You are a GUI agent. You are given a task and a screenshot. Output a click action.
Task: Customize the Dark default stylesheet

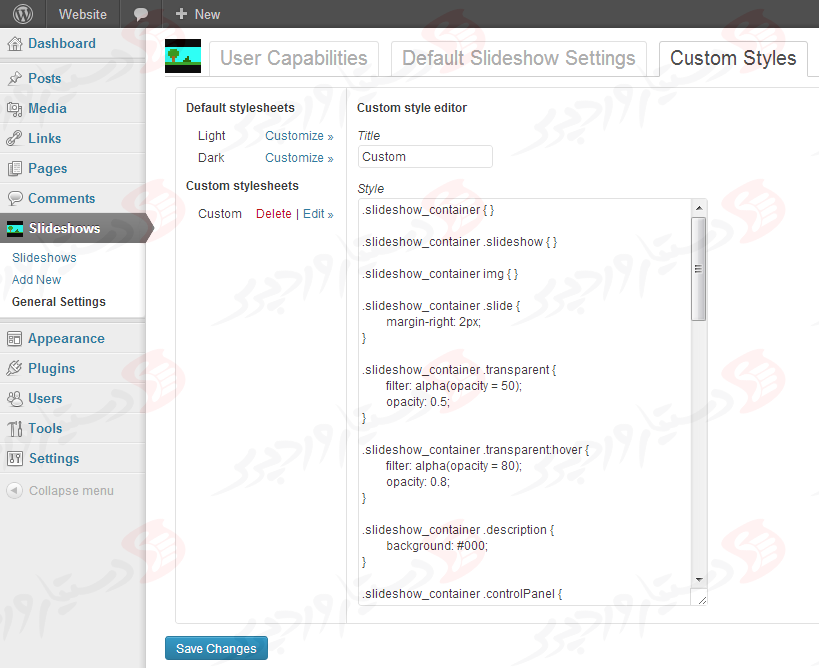click(x=298, y=158)
